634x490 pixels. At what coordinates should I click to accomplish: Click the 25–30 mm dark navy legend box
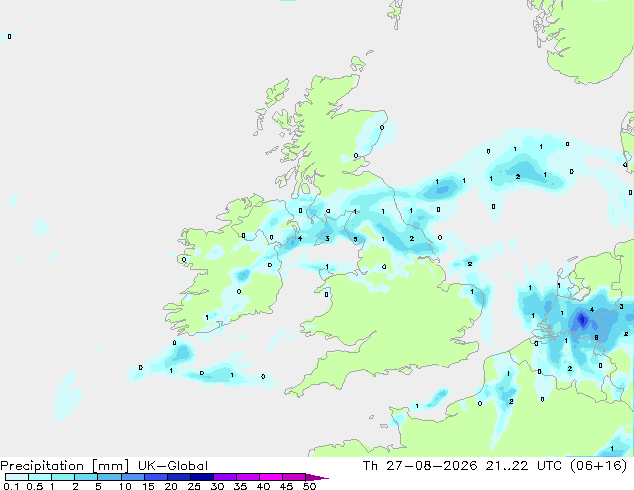[x=202, y=477]
